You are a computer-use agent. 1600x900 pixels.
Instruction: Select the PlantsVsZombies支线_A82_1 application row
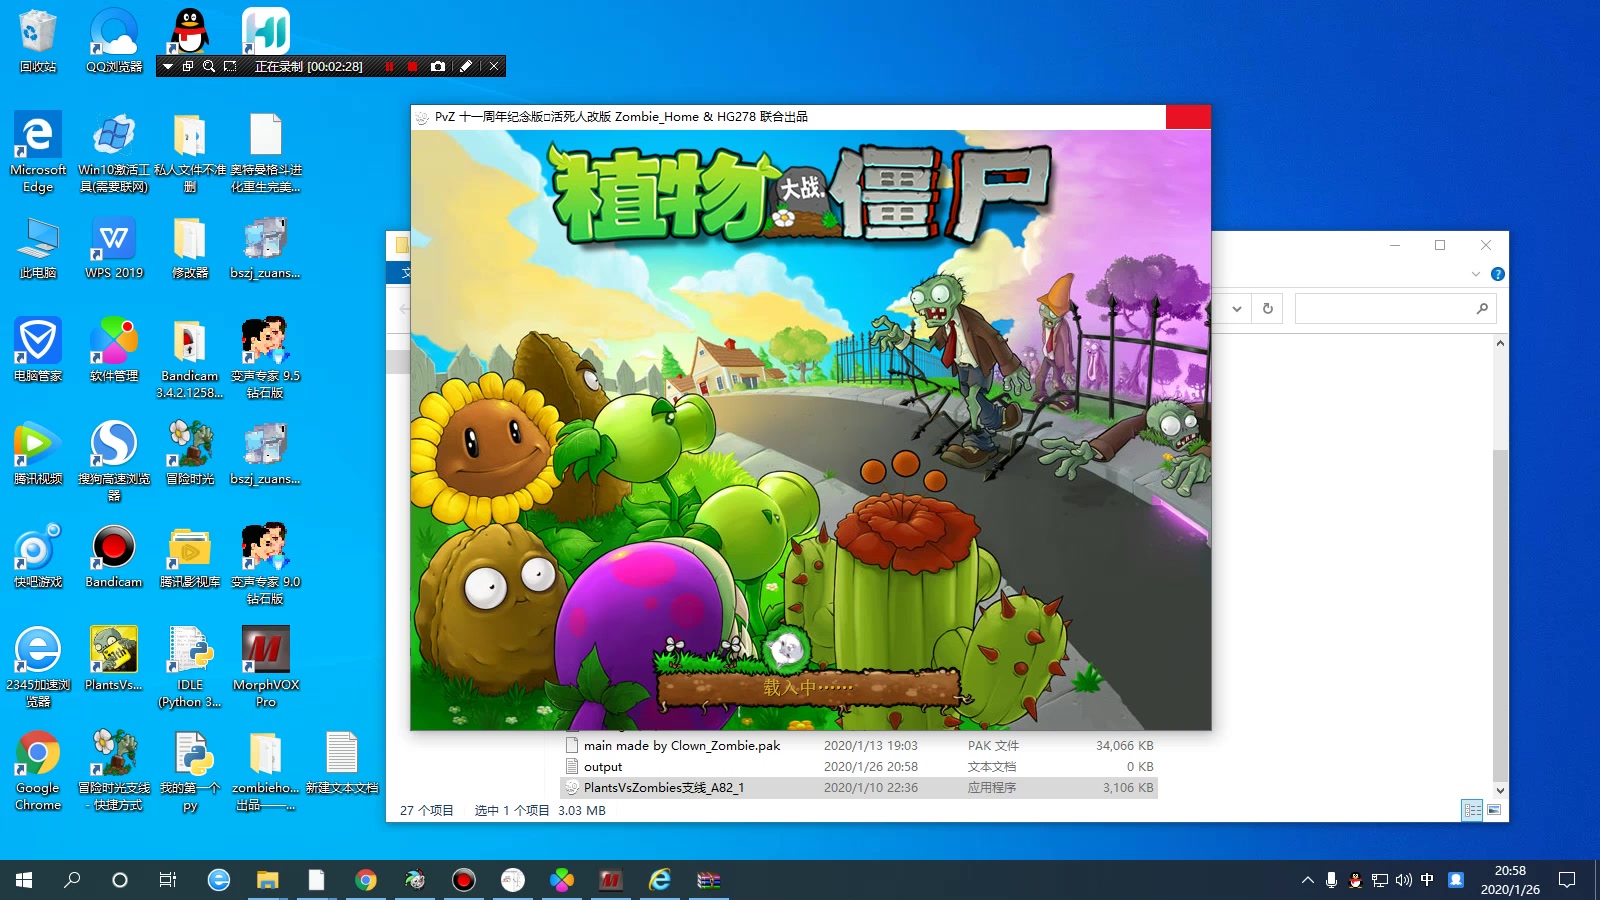click(860, 787)
